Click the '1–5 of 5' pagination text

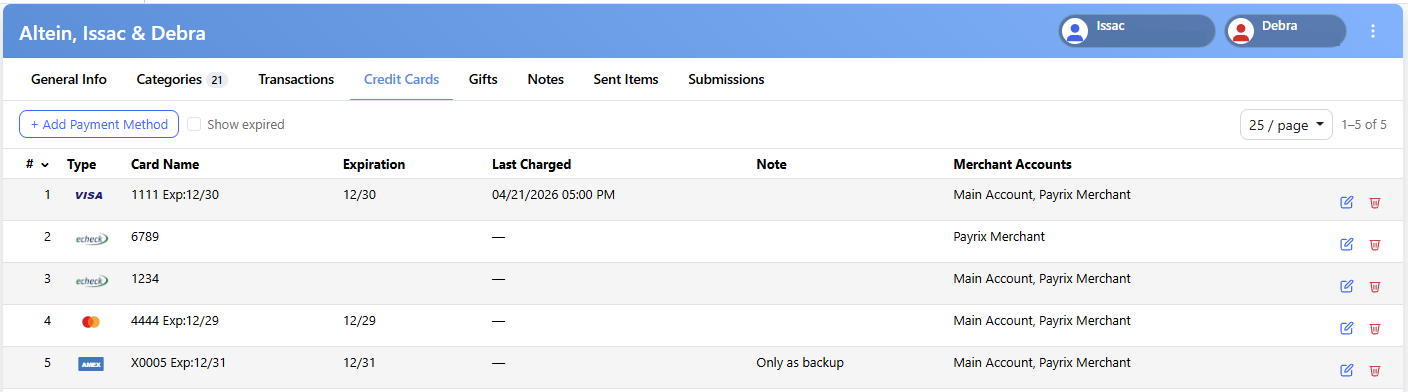click(1364, 125)
